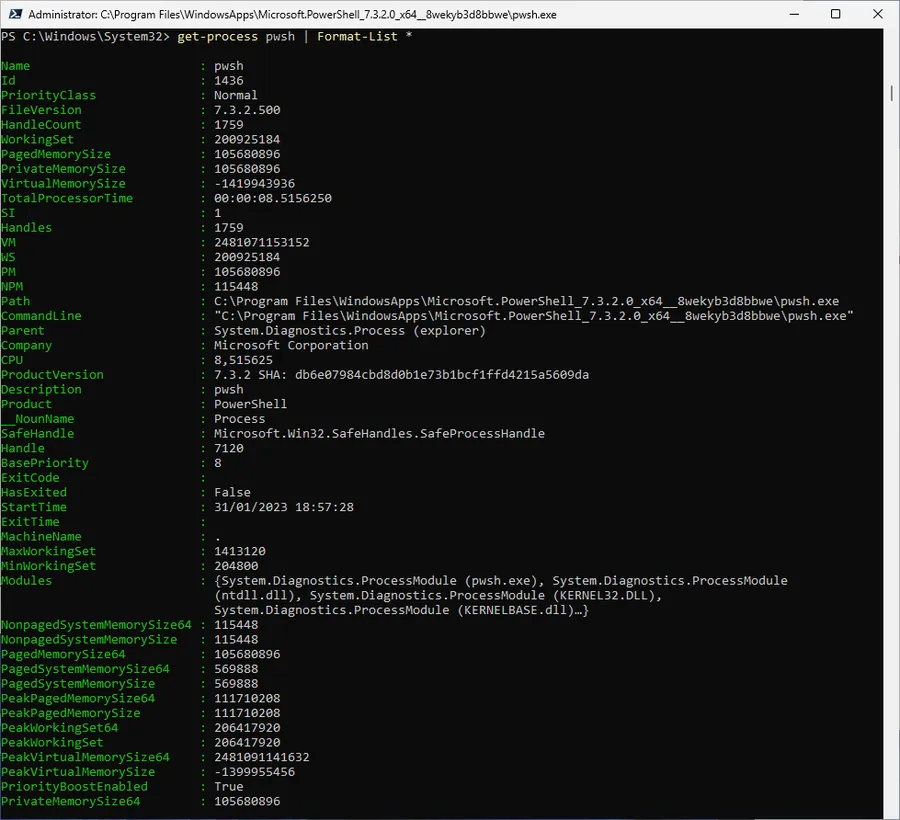Maximize the PowerShell window

click(836, 14)
